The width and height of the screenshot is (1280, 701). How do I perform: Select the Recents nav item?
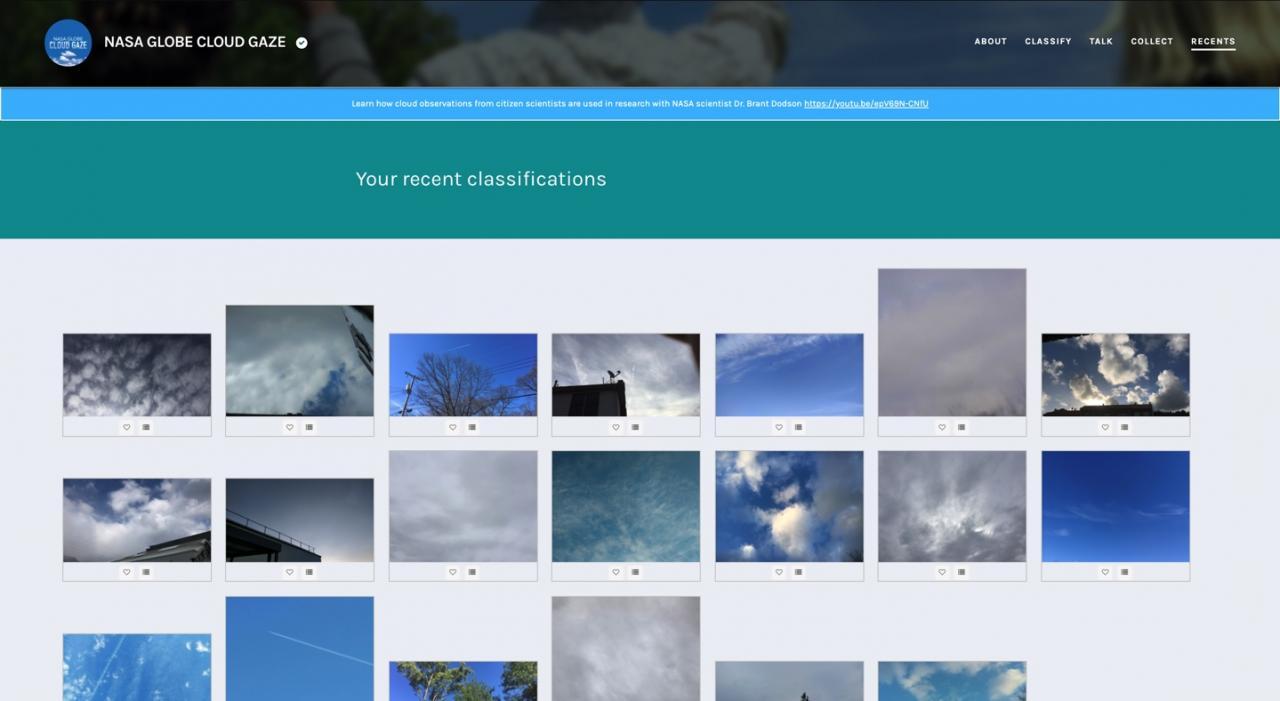(x=1213, y=42)
